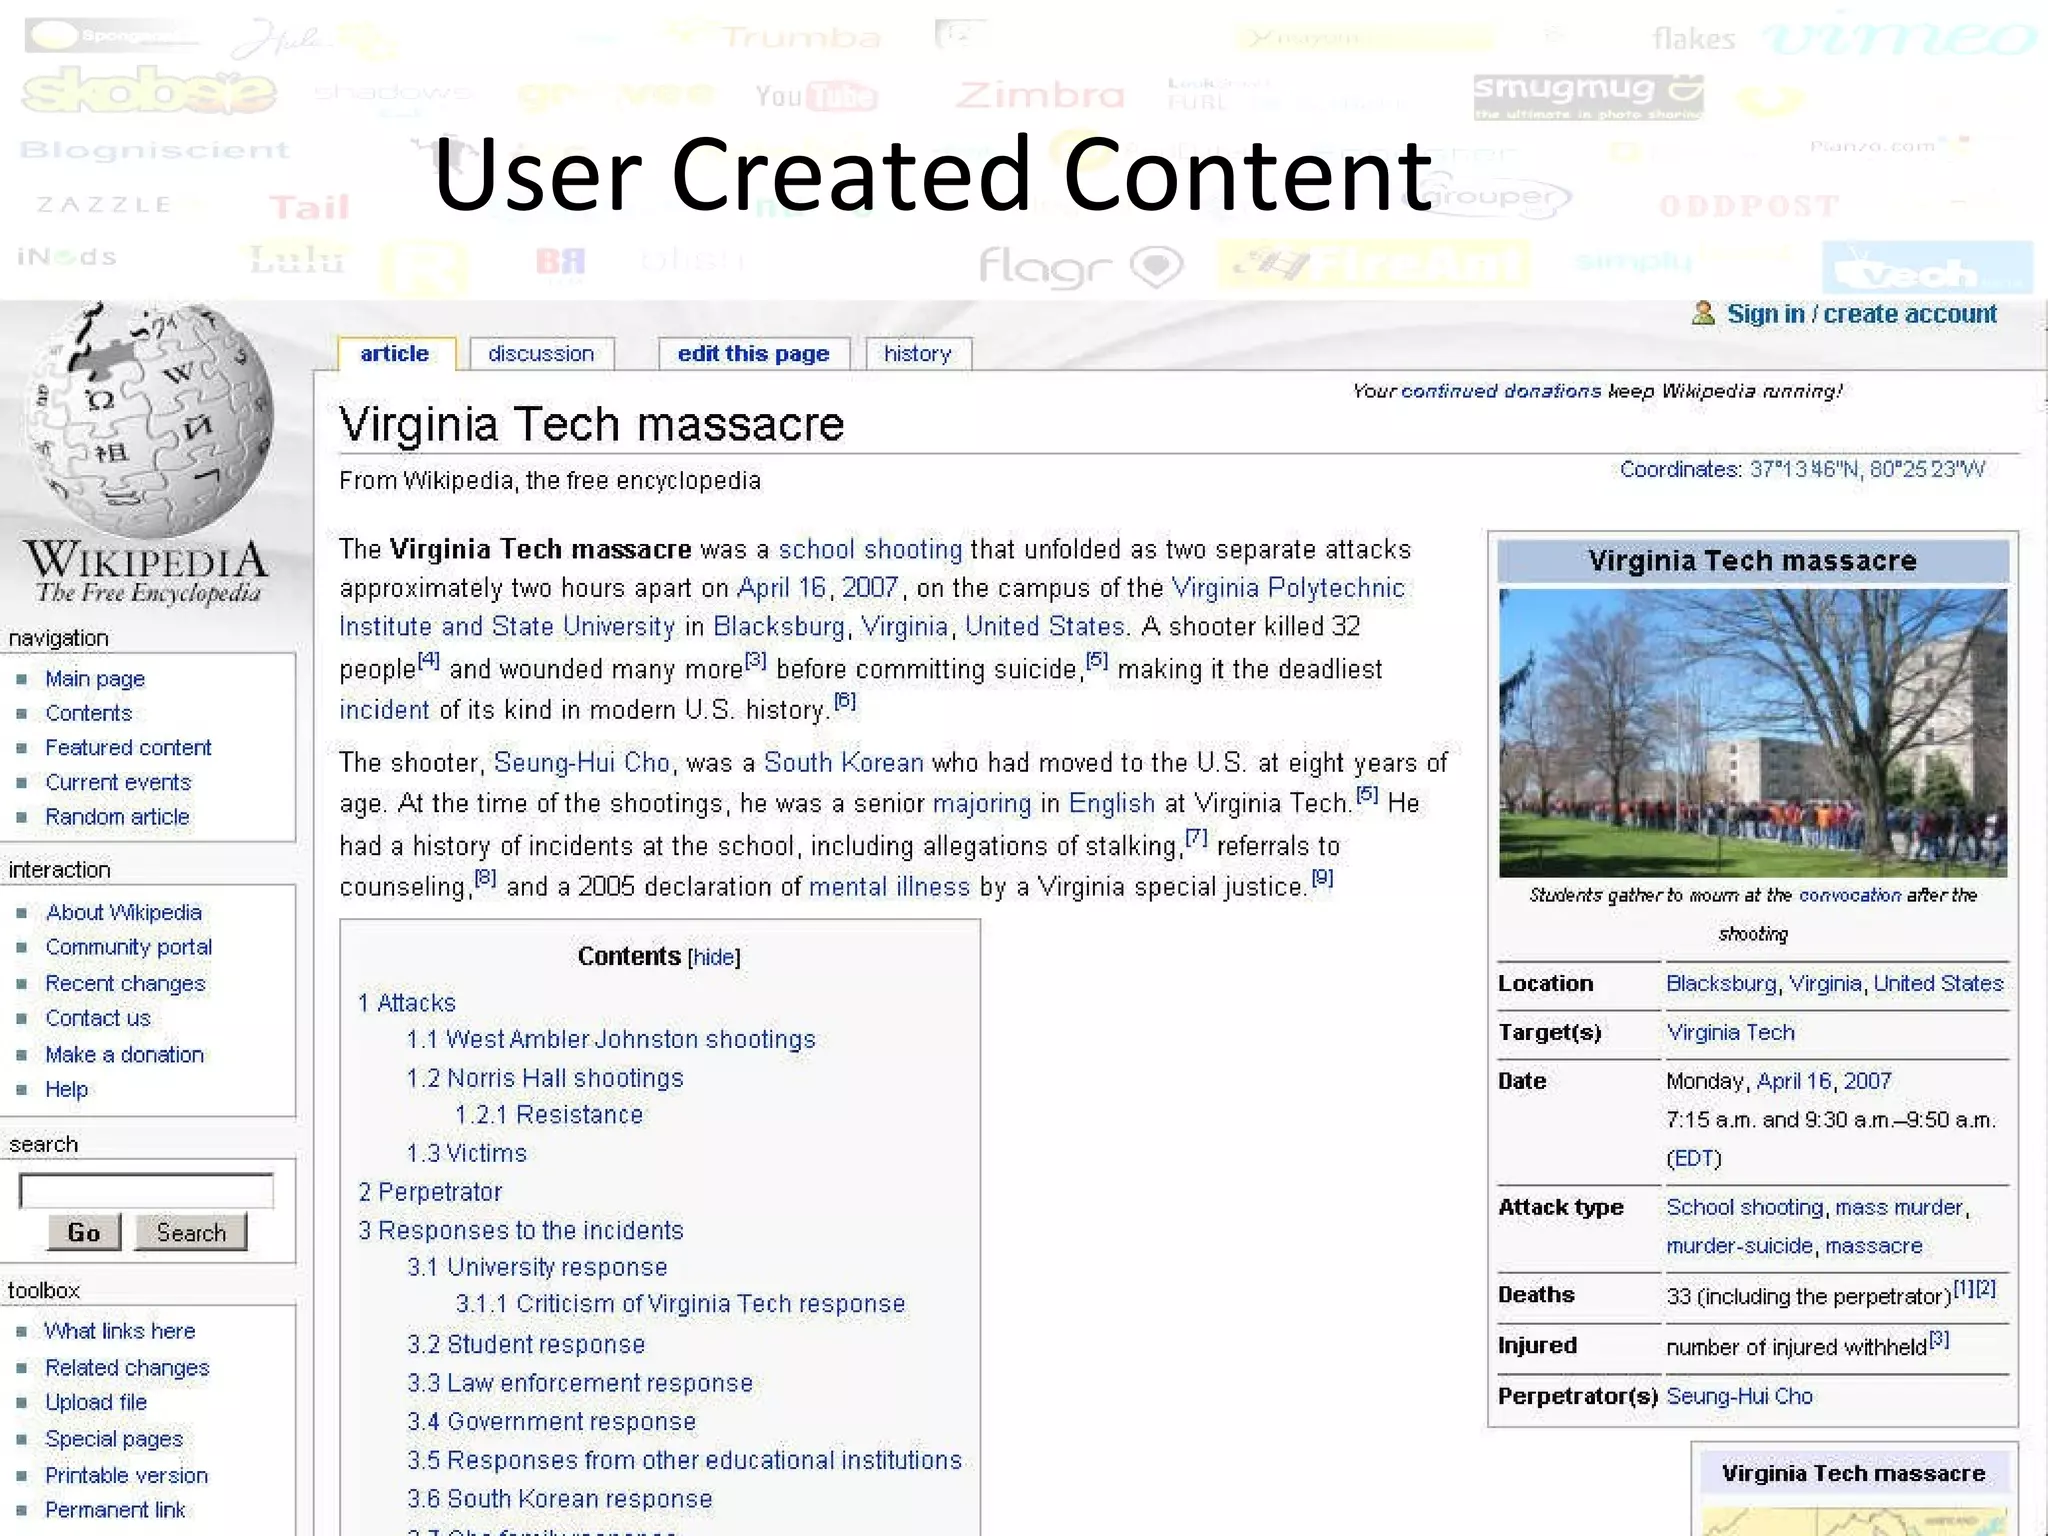Jump to 3.5 Responses from other educational institutions
The image size is (2048, 1536).
684,1461
